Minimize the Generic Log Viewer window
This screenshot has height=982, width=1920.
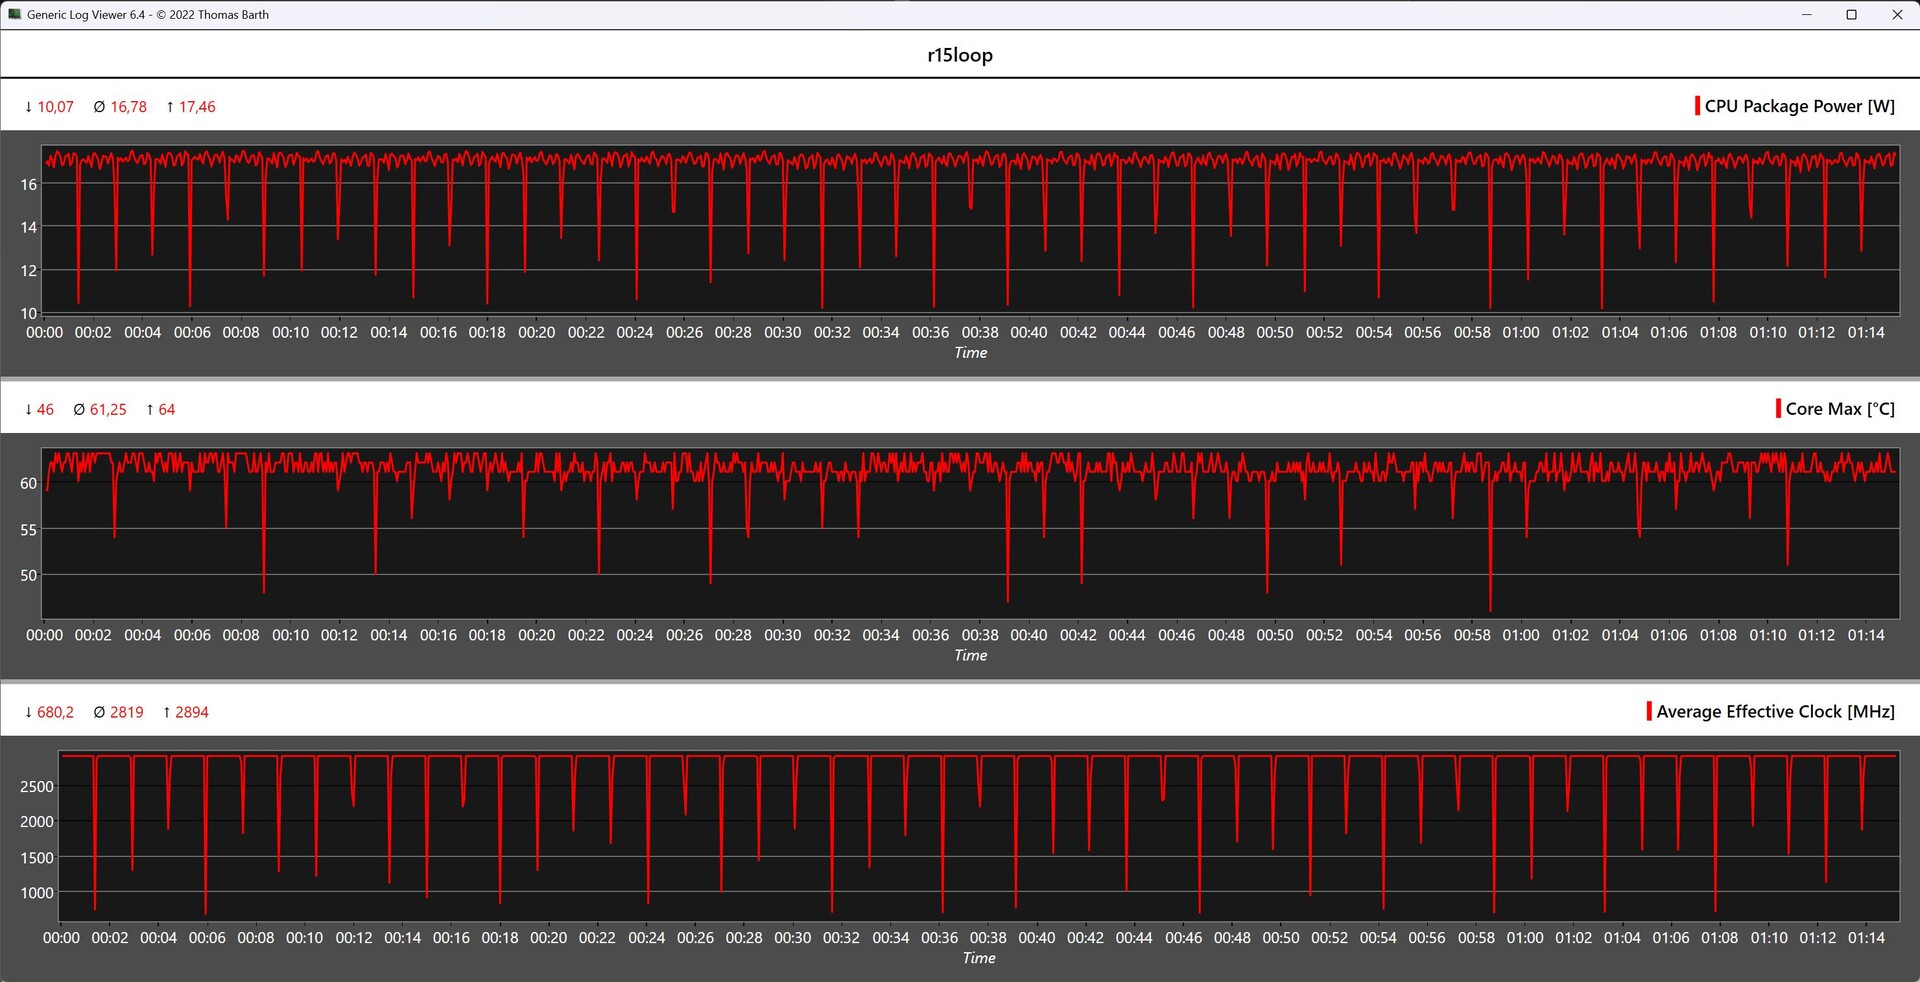(1806, 15)
